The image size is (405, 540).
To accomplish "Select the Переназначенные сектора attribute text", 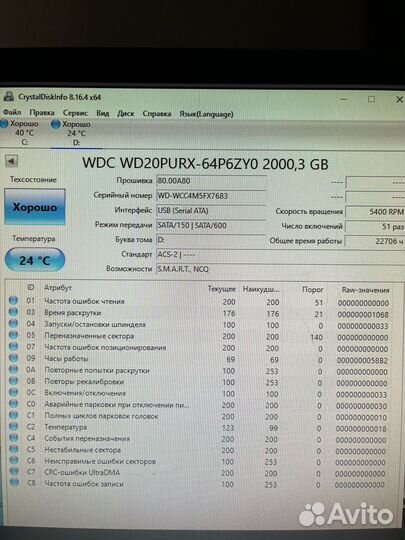I will point(89,336).
